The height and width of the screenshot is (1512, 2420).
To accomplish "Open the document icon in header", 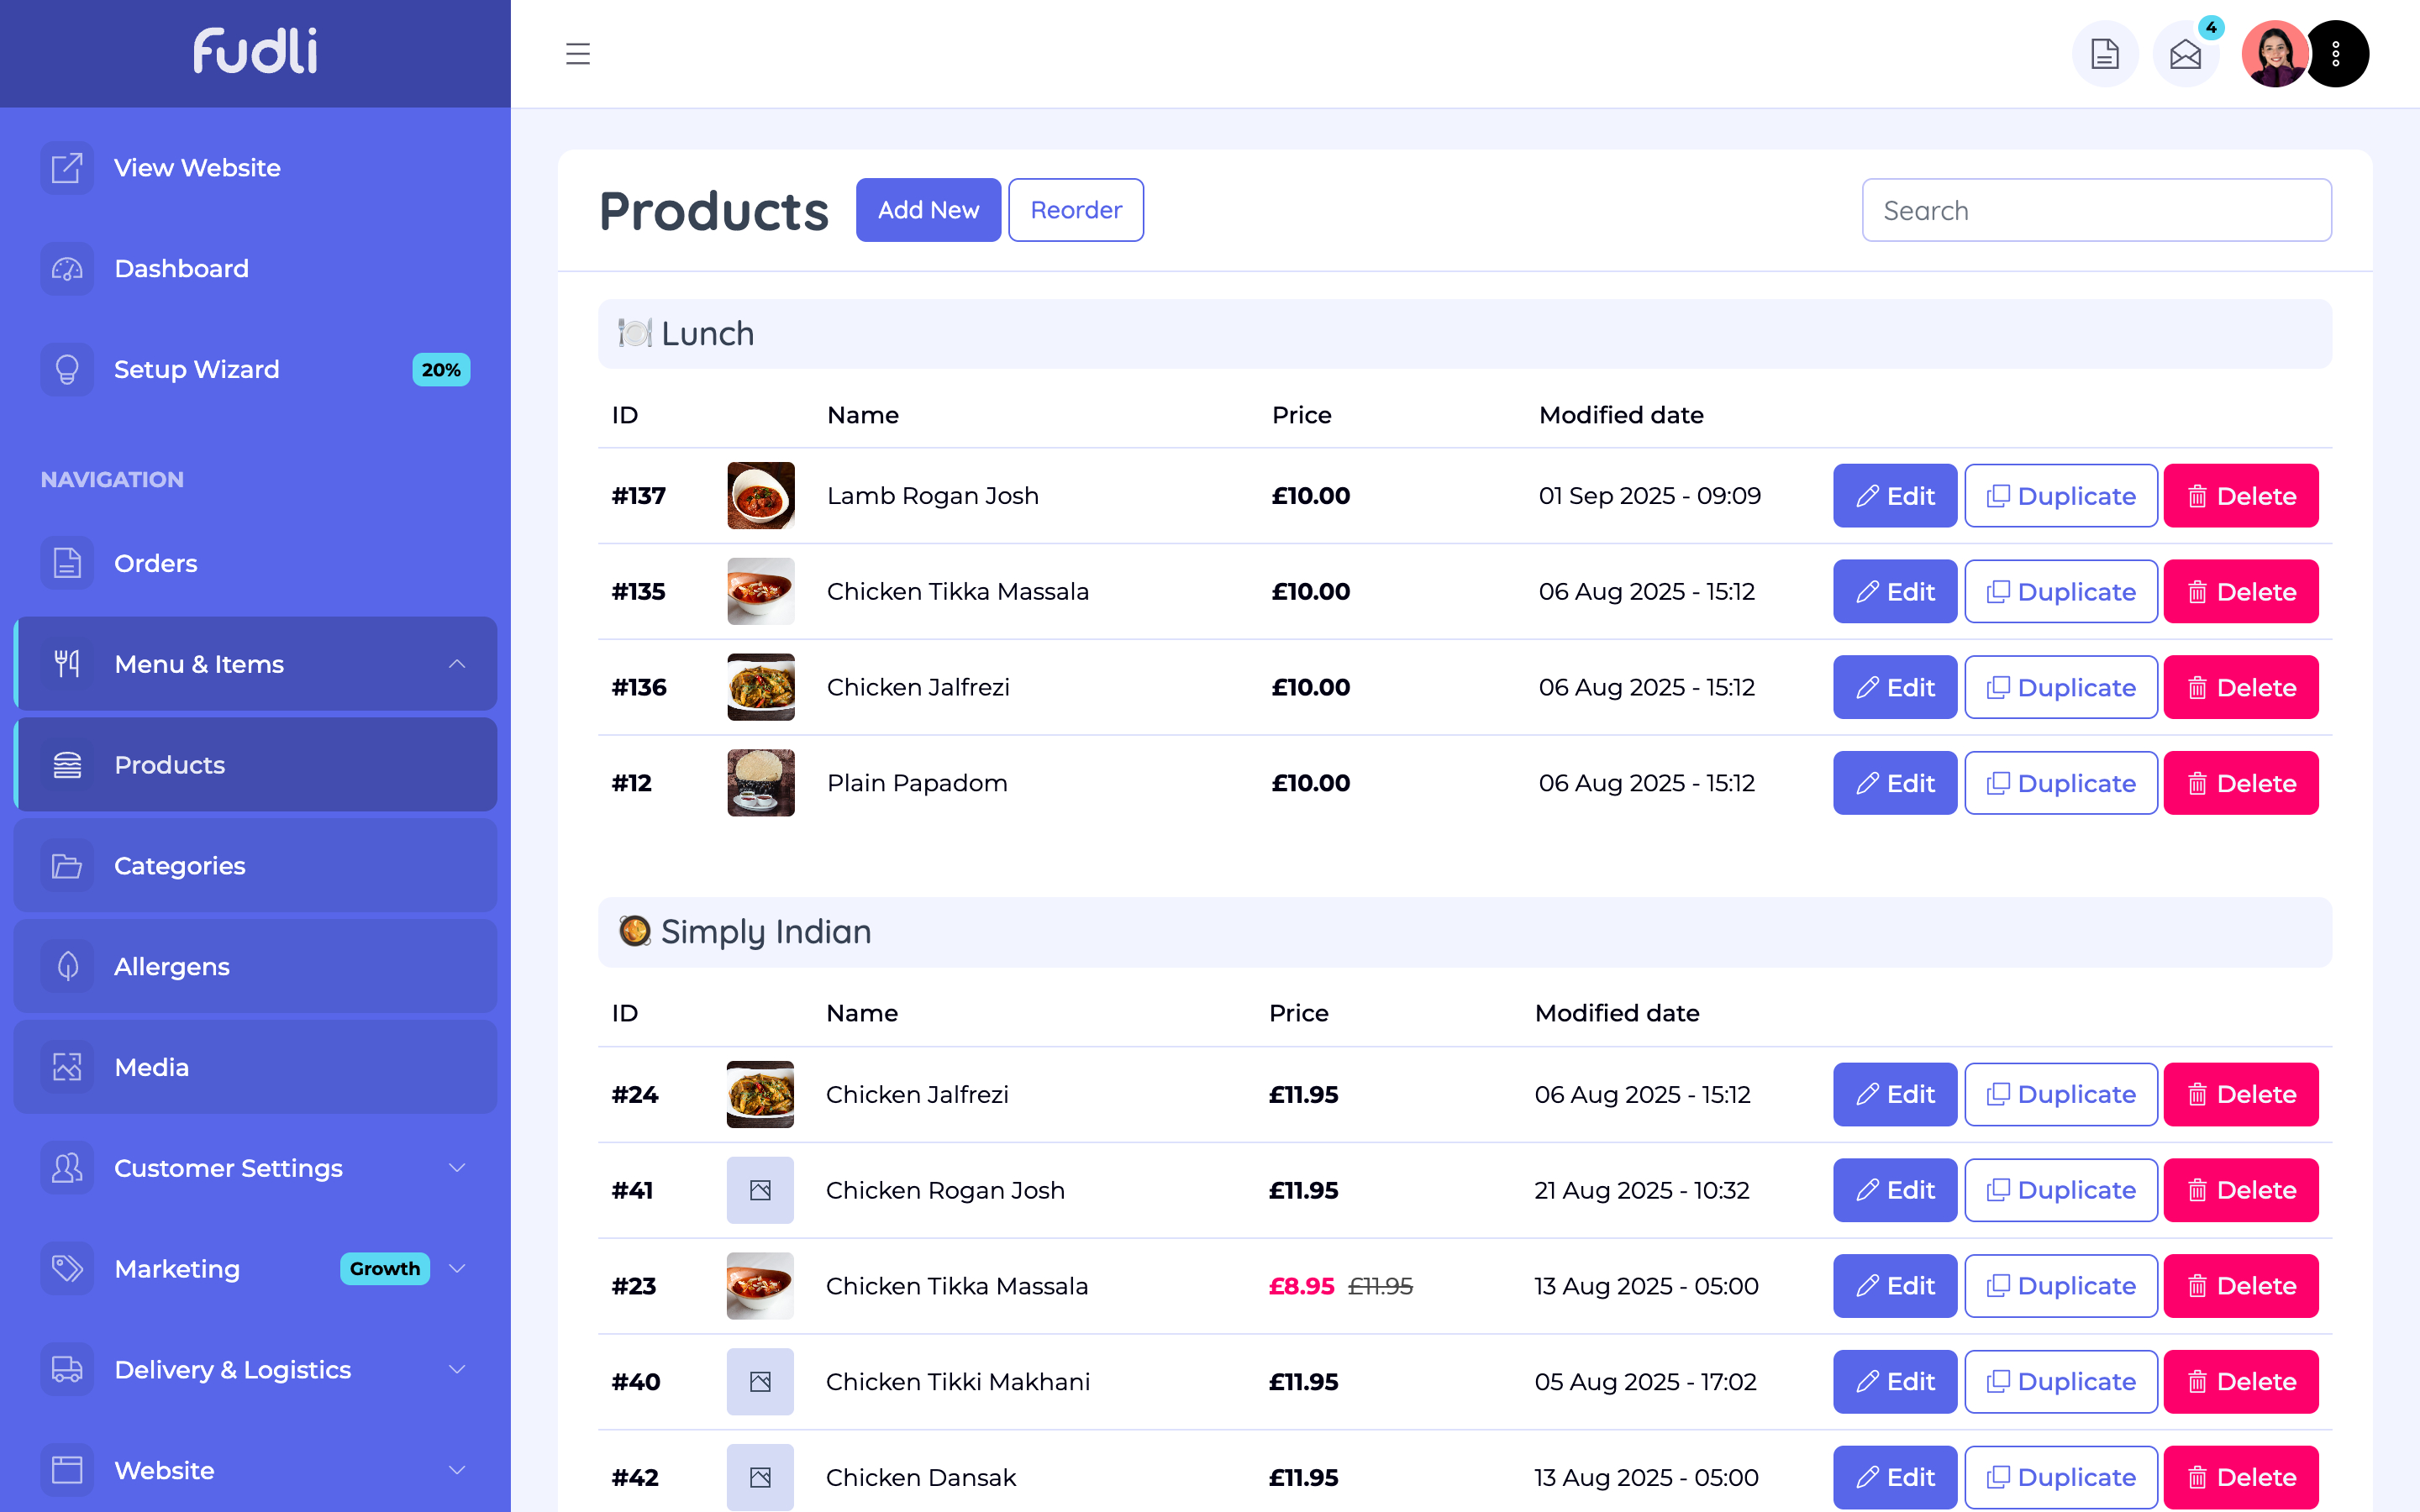I will (x=2104, y=54).
